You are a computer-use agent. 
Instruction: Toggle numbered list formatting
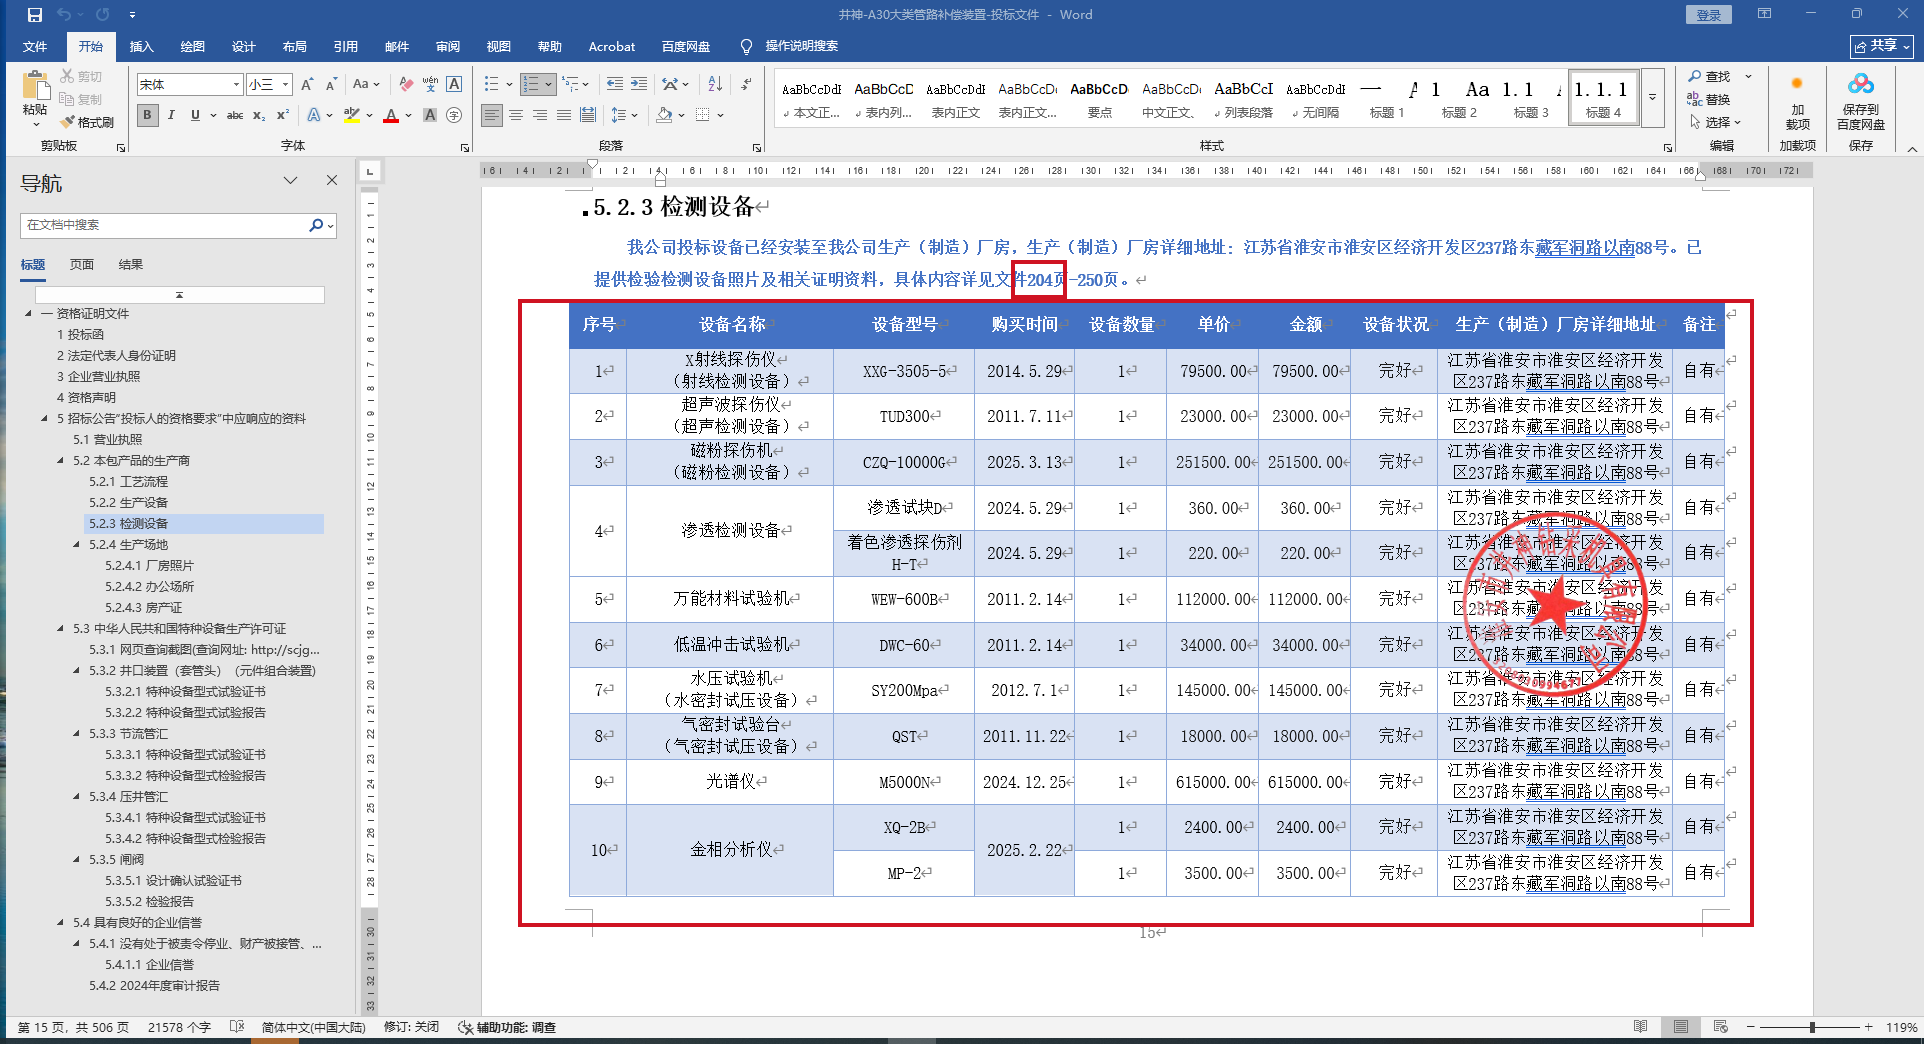coord(531,85)
